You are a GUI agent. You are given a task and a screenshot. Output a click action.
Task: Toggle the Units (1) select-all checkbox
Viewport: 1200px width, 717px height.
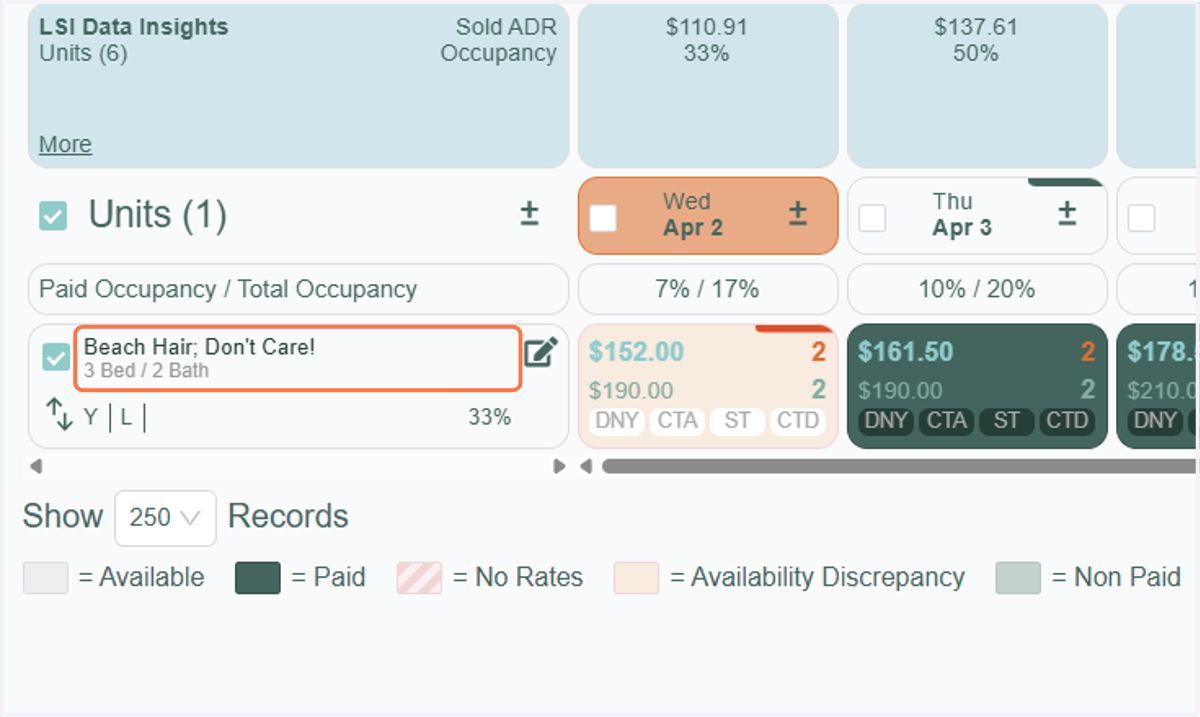pos(53,216)
